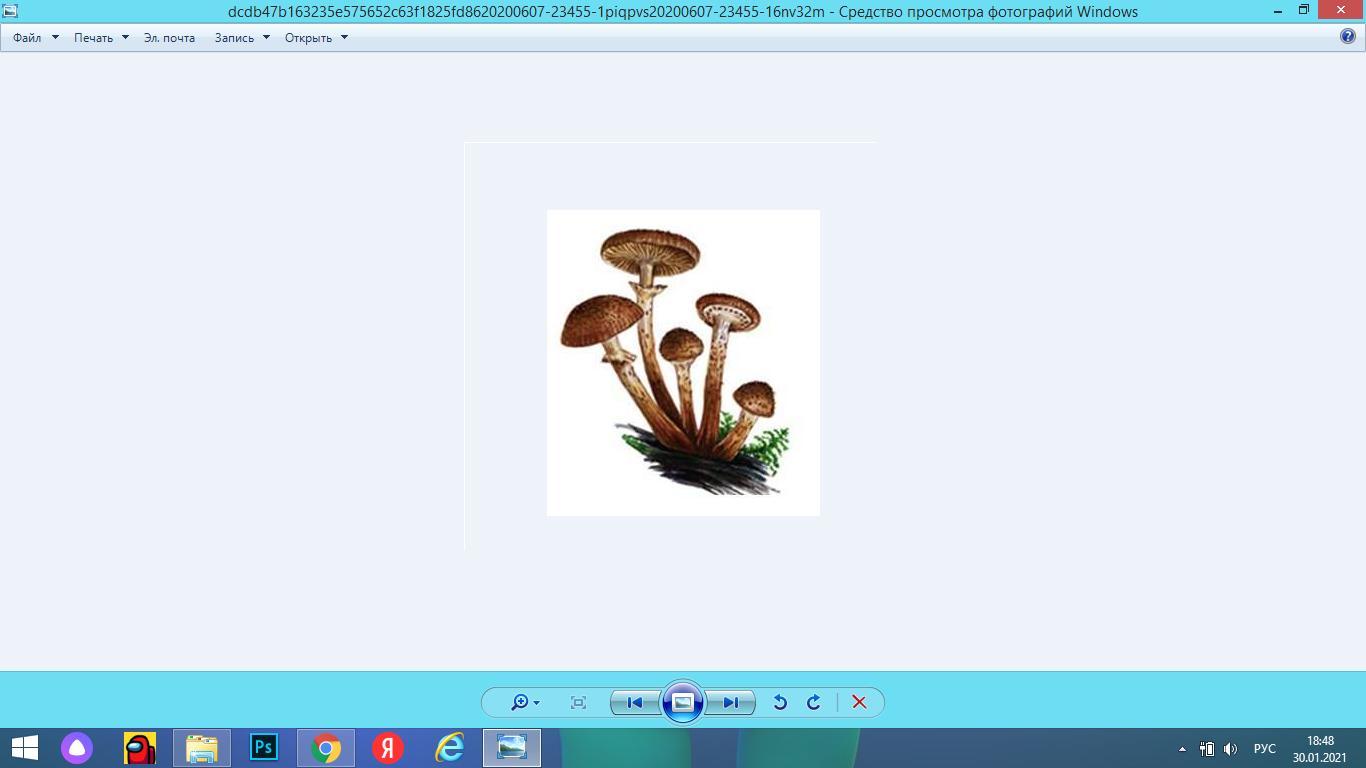
Task: Launch Internet Explorer from the taskbar
Action: [x=450, y=748]
